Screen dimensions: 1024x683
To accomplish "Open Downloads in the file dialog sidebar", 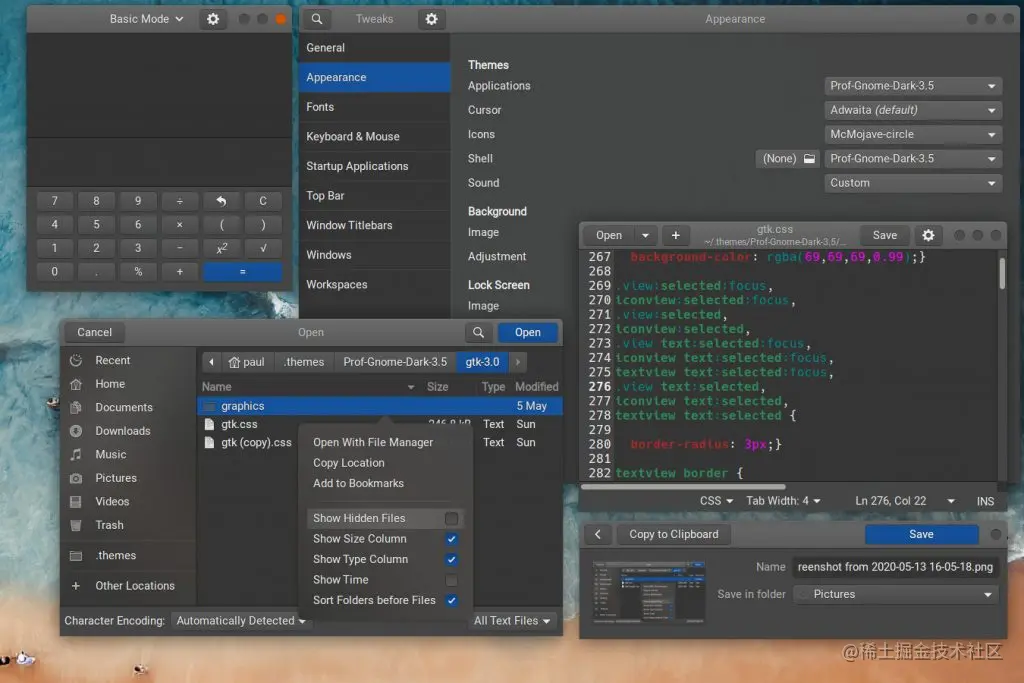I will [129, 431].
